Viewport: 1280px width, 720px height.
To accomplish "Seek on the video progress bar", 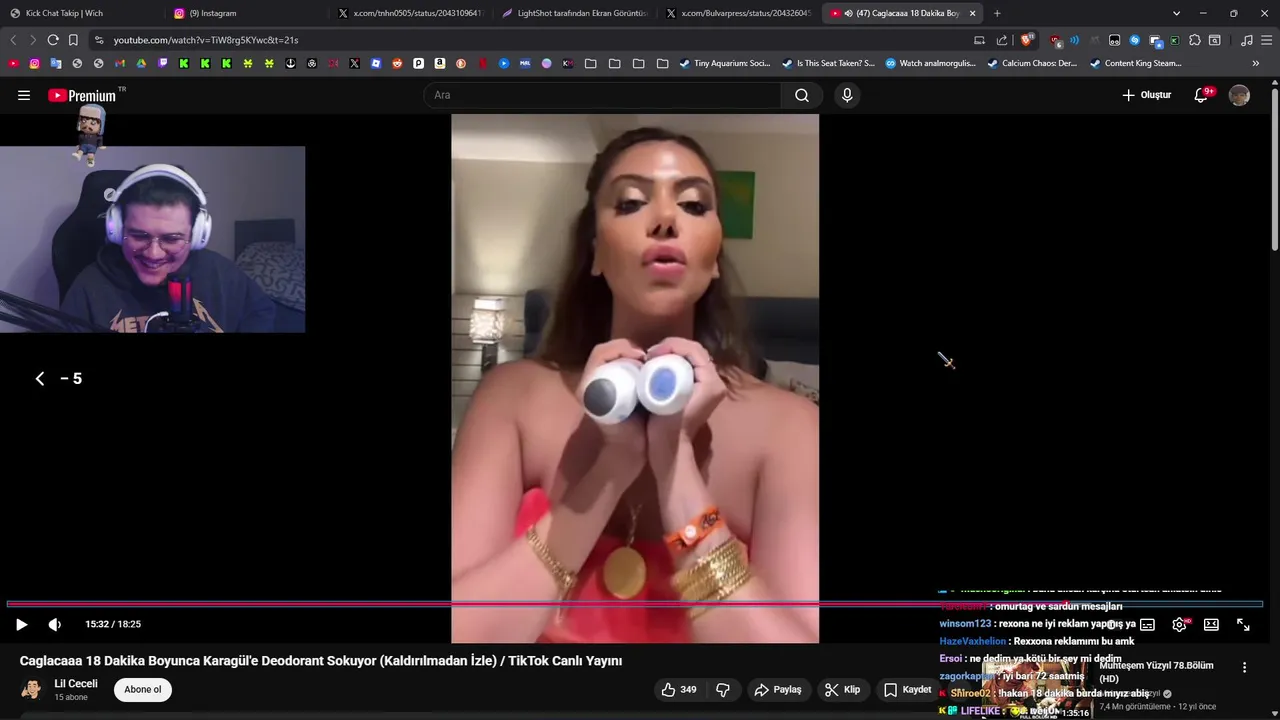I will point(635,604).
